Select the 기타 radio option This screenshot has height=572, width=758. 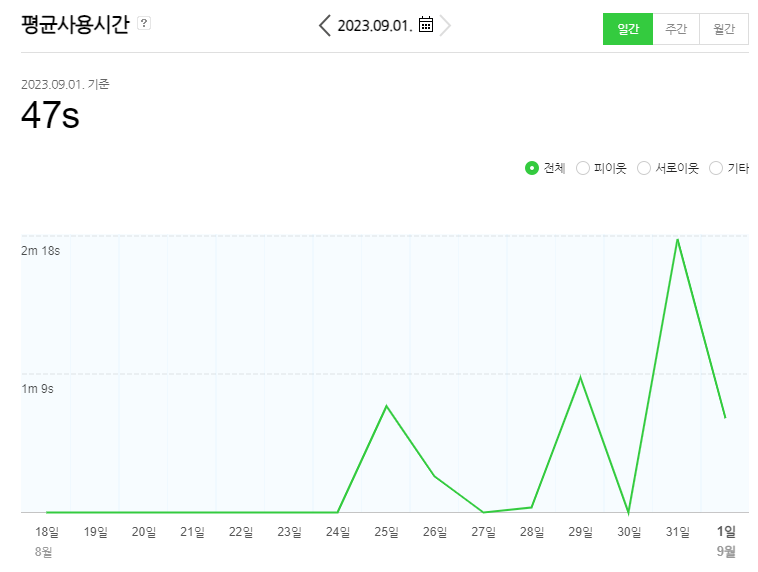click(715, 168)
